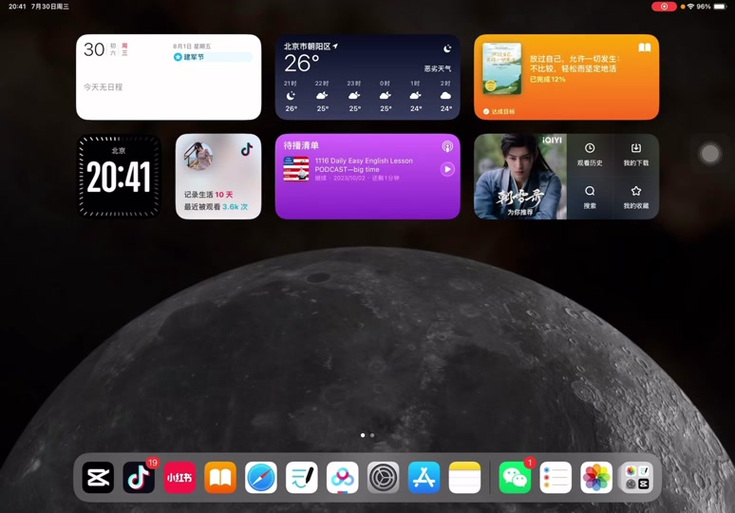Open the Settings gear app in dock

(383, 477)
